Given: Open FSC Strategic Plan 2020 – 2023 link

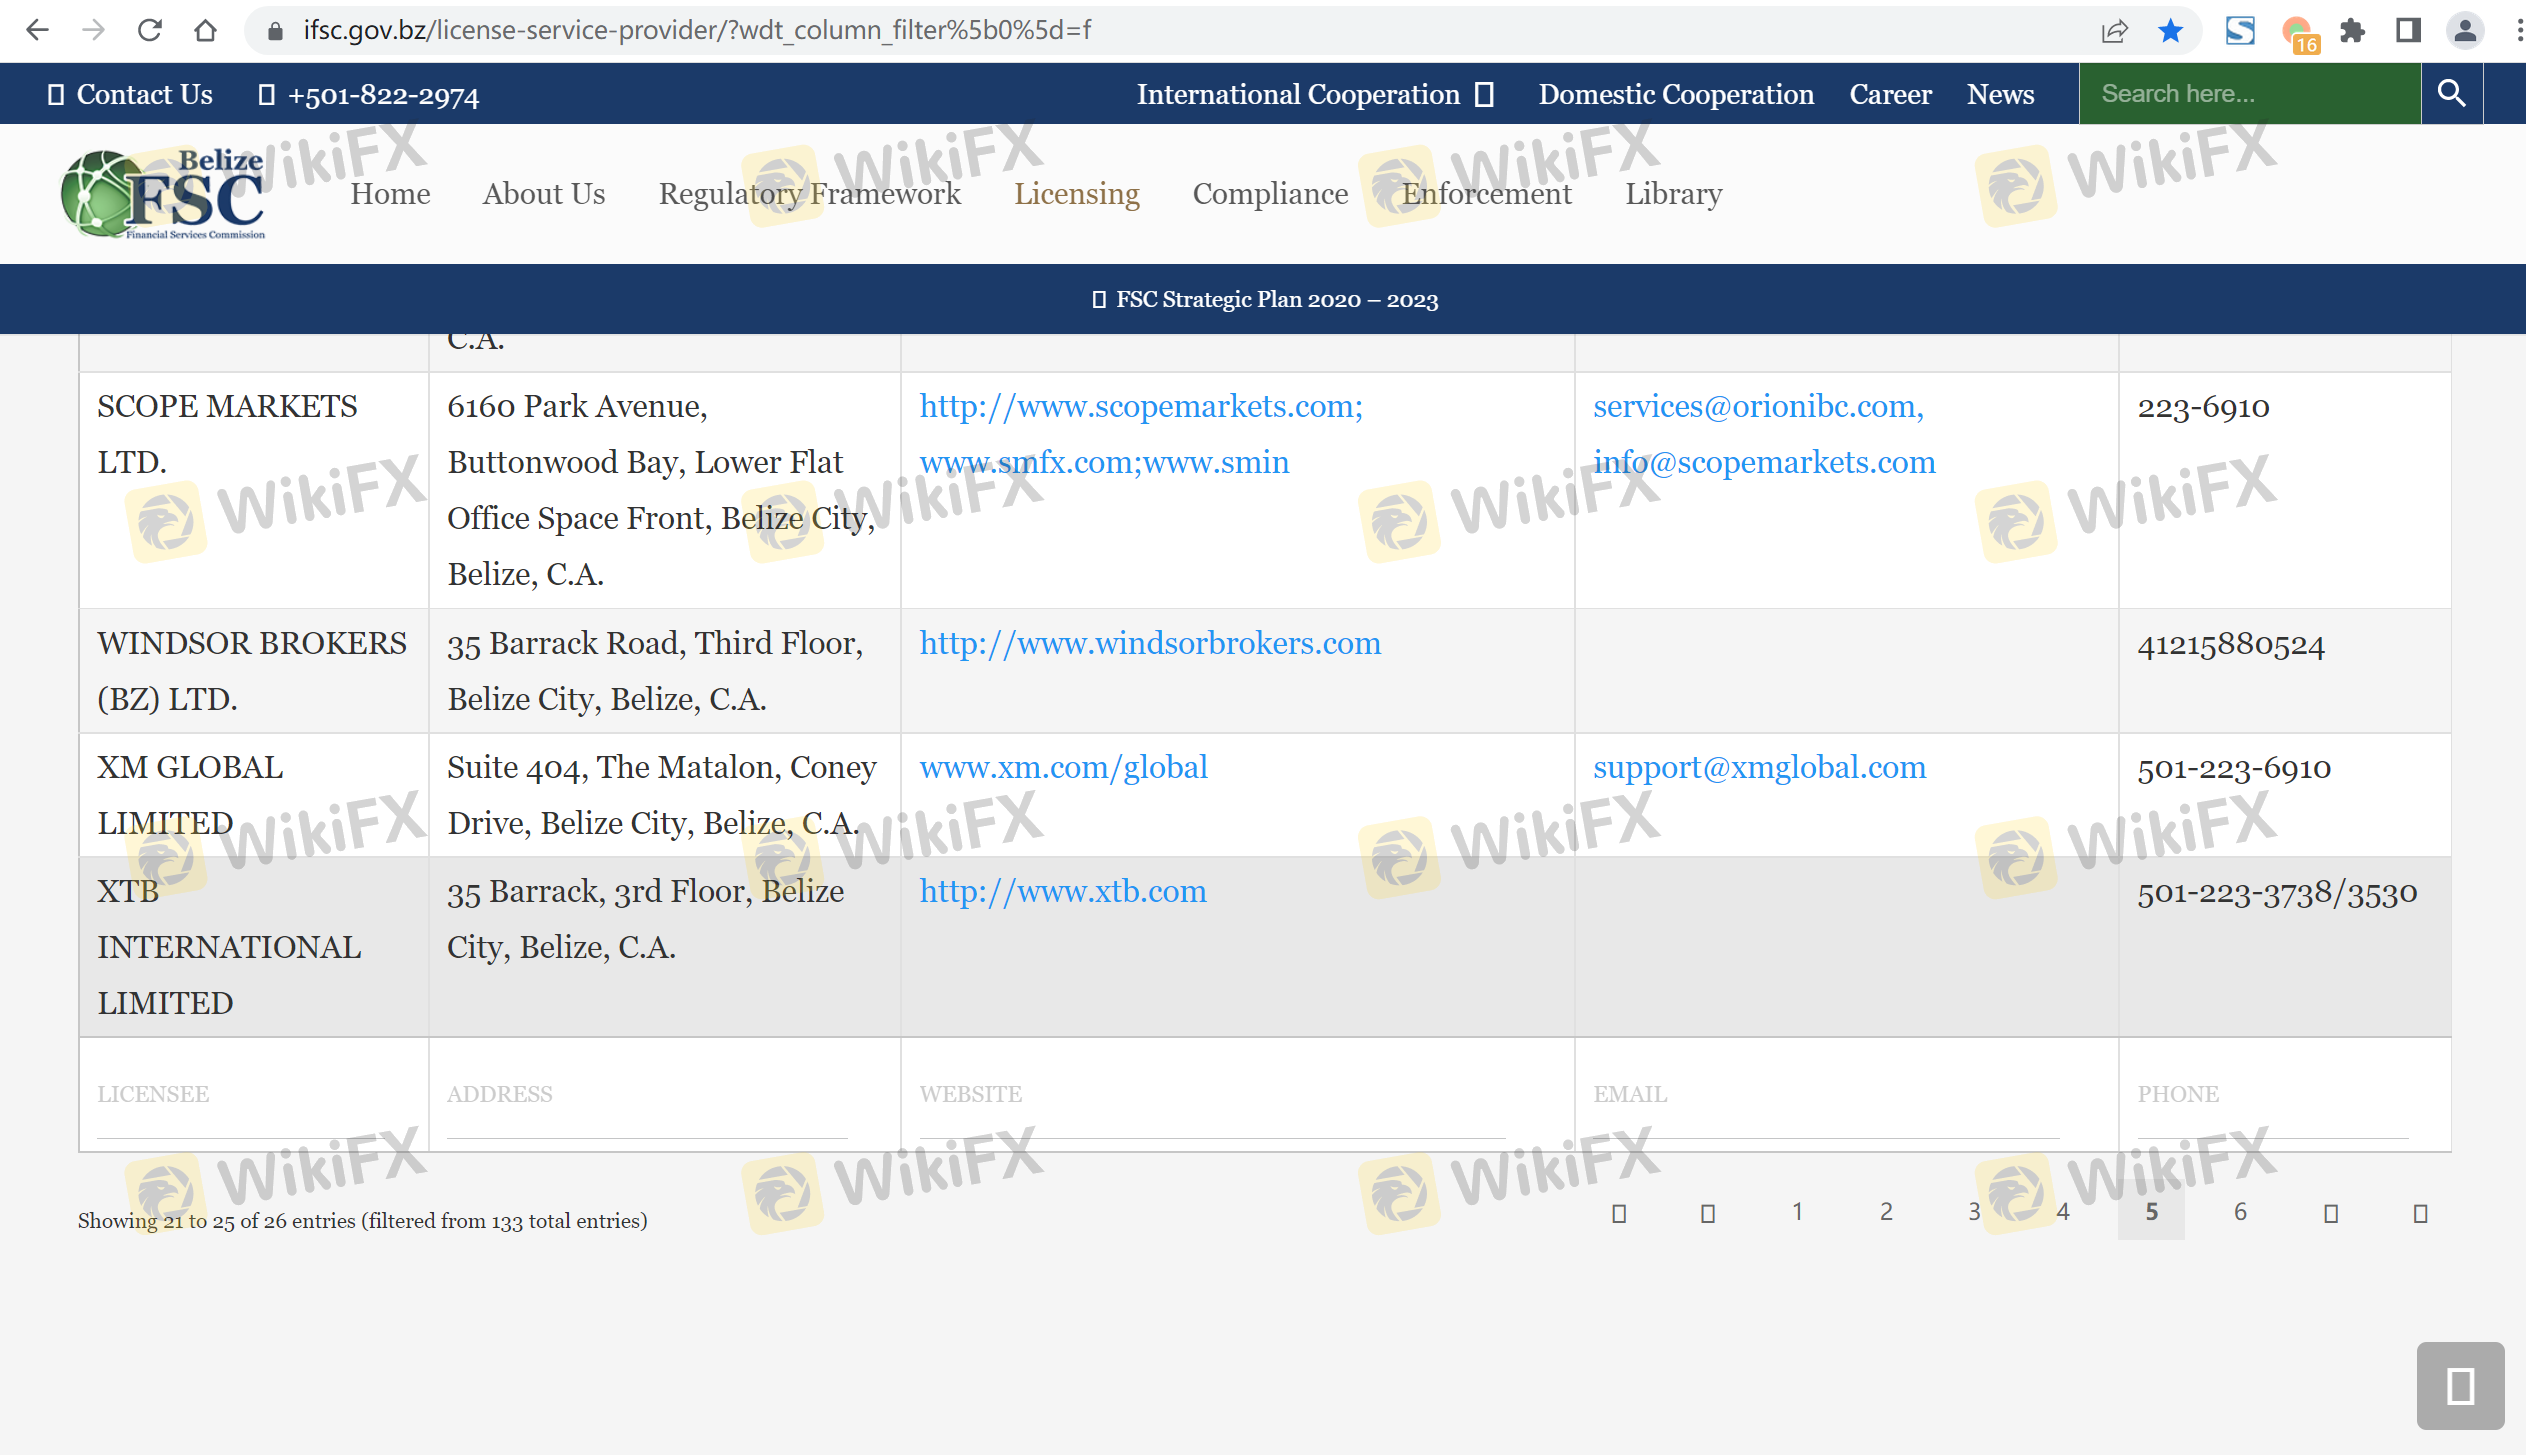Looking at the screenshot, I should [x=1276, y=299].
